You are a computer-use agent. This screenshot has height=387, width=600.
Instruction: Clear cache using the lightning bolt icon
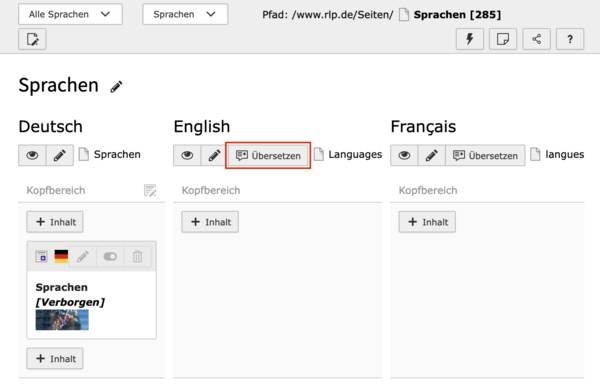(x=470, y=39)
